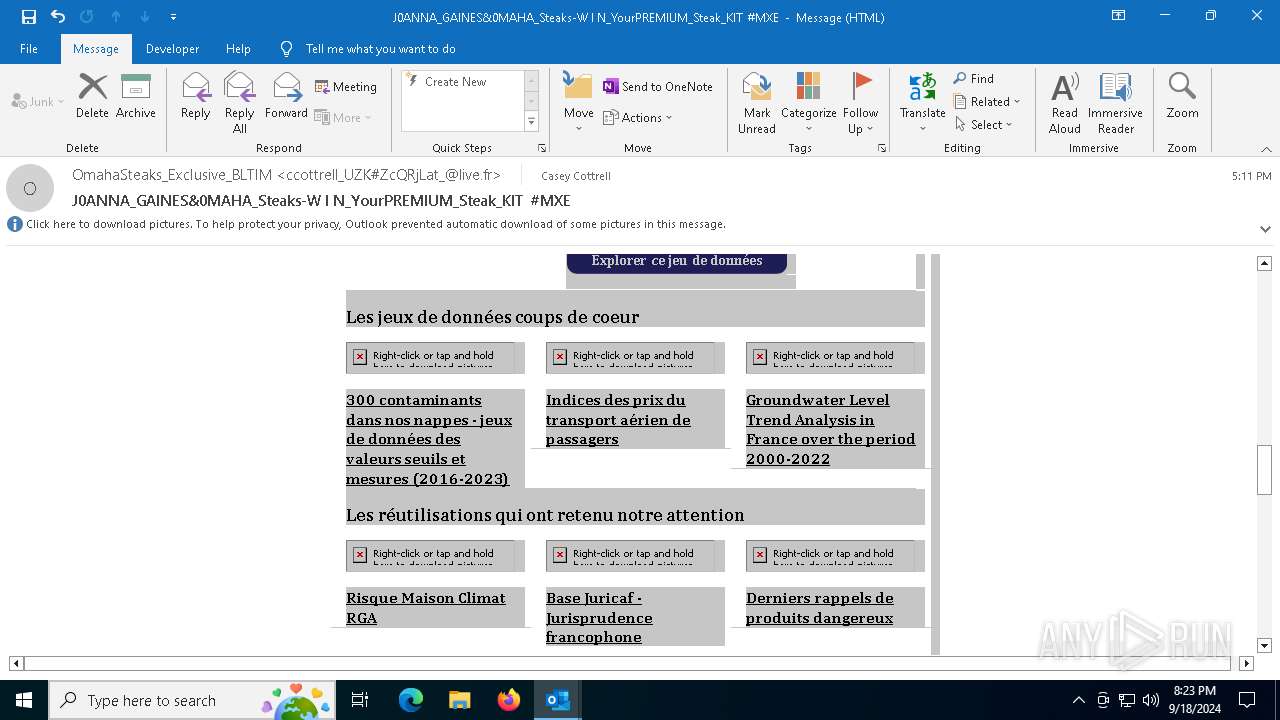Find text in the message
Viewport: 1280px width, 720px height.
[974, 79]
